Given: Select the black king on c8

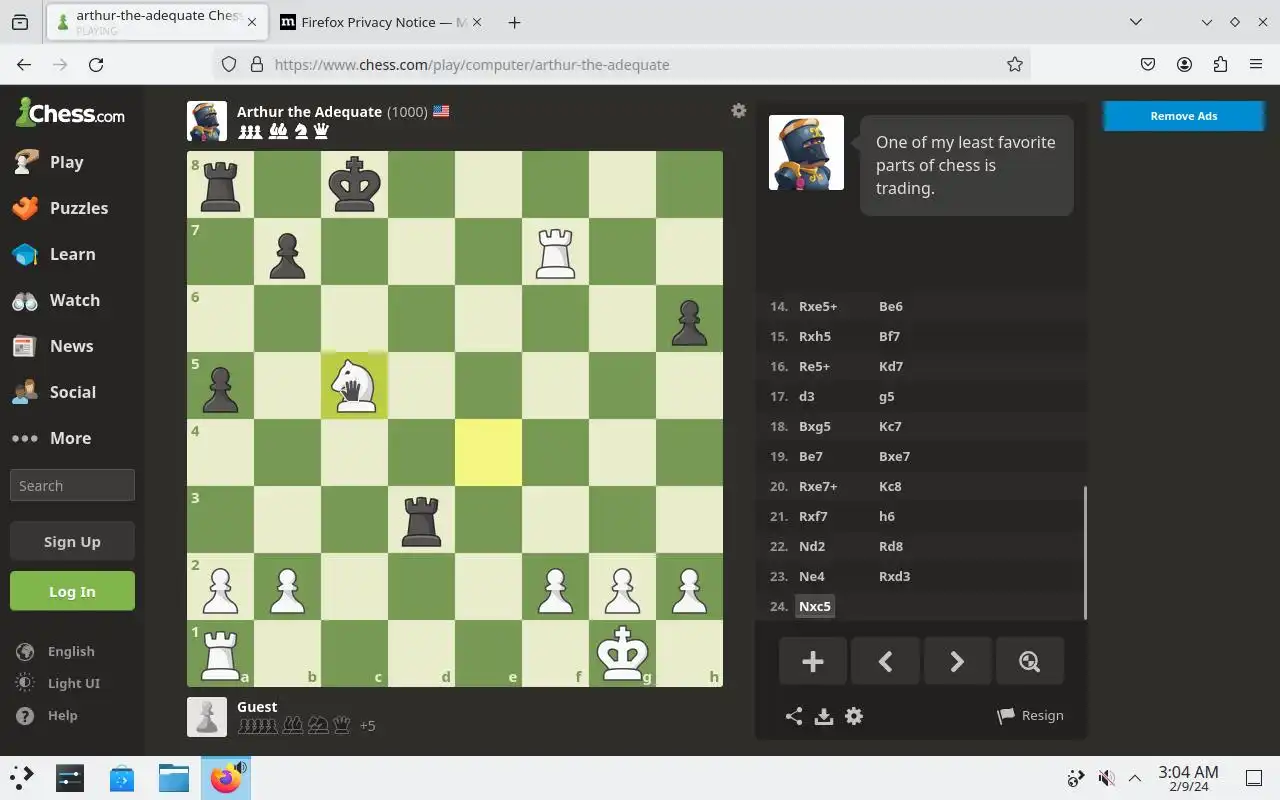Looking at the screenshot, I should (x=354, y=184).
